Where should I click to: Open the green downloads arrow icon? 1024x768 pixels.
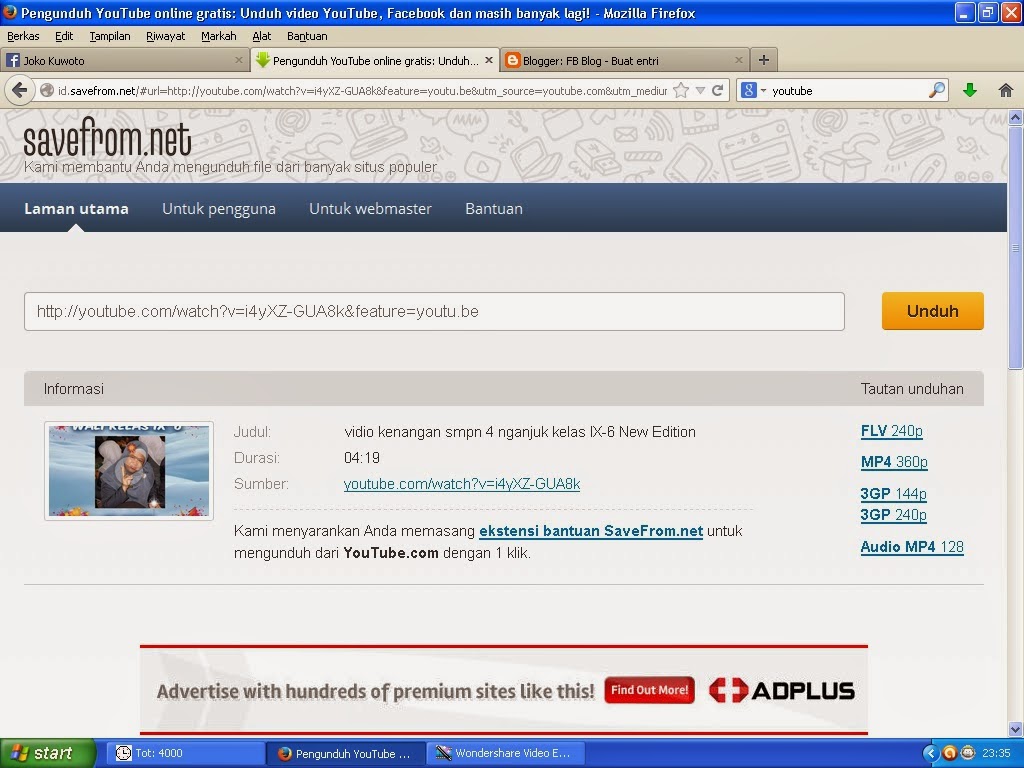[970, 91]
